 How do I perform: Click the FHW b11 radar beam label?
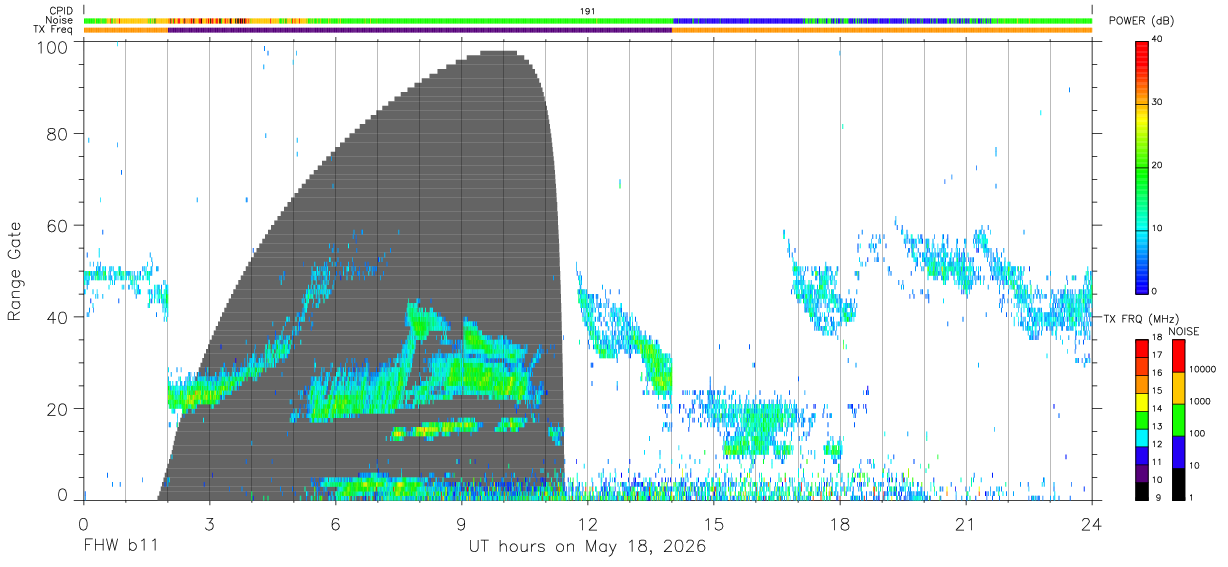121,547
